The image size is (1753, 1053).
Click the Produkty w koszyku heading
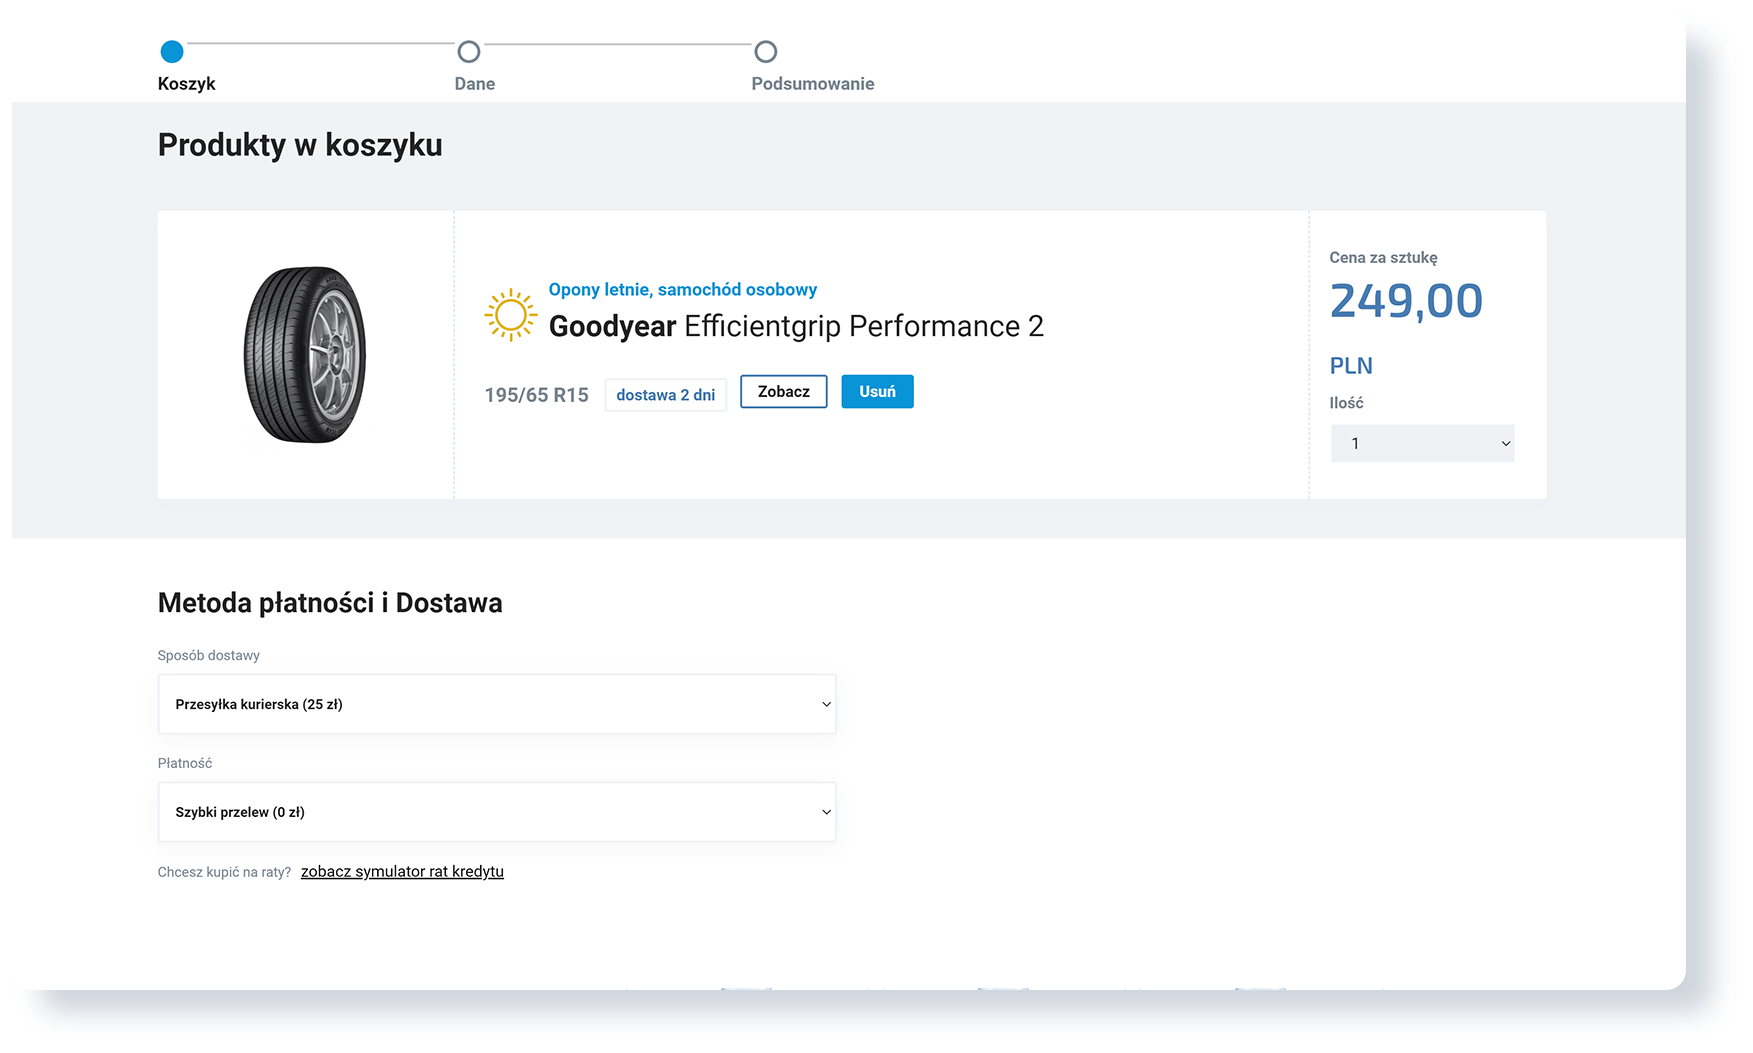coord(300,145)
